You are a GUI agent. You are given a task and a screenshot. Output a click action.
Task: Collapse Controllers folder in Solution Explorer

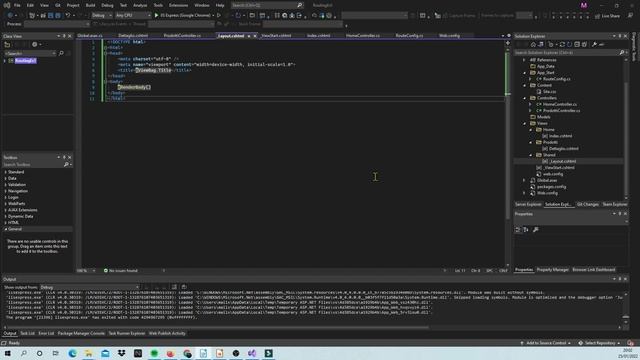click(x=524, y=98)
